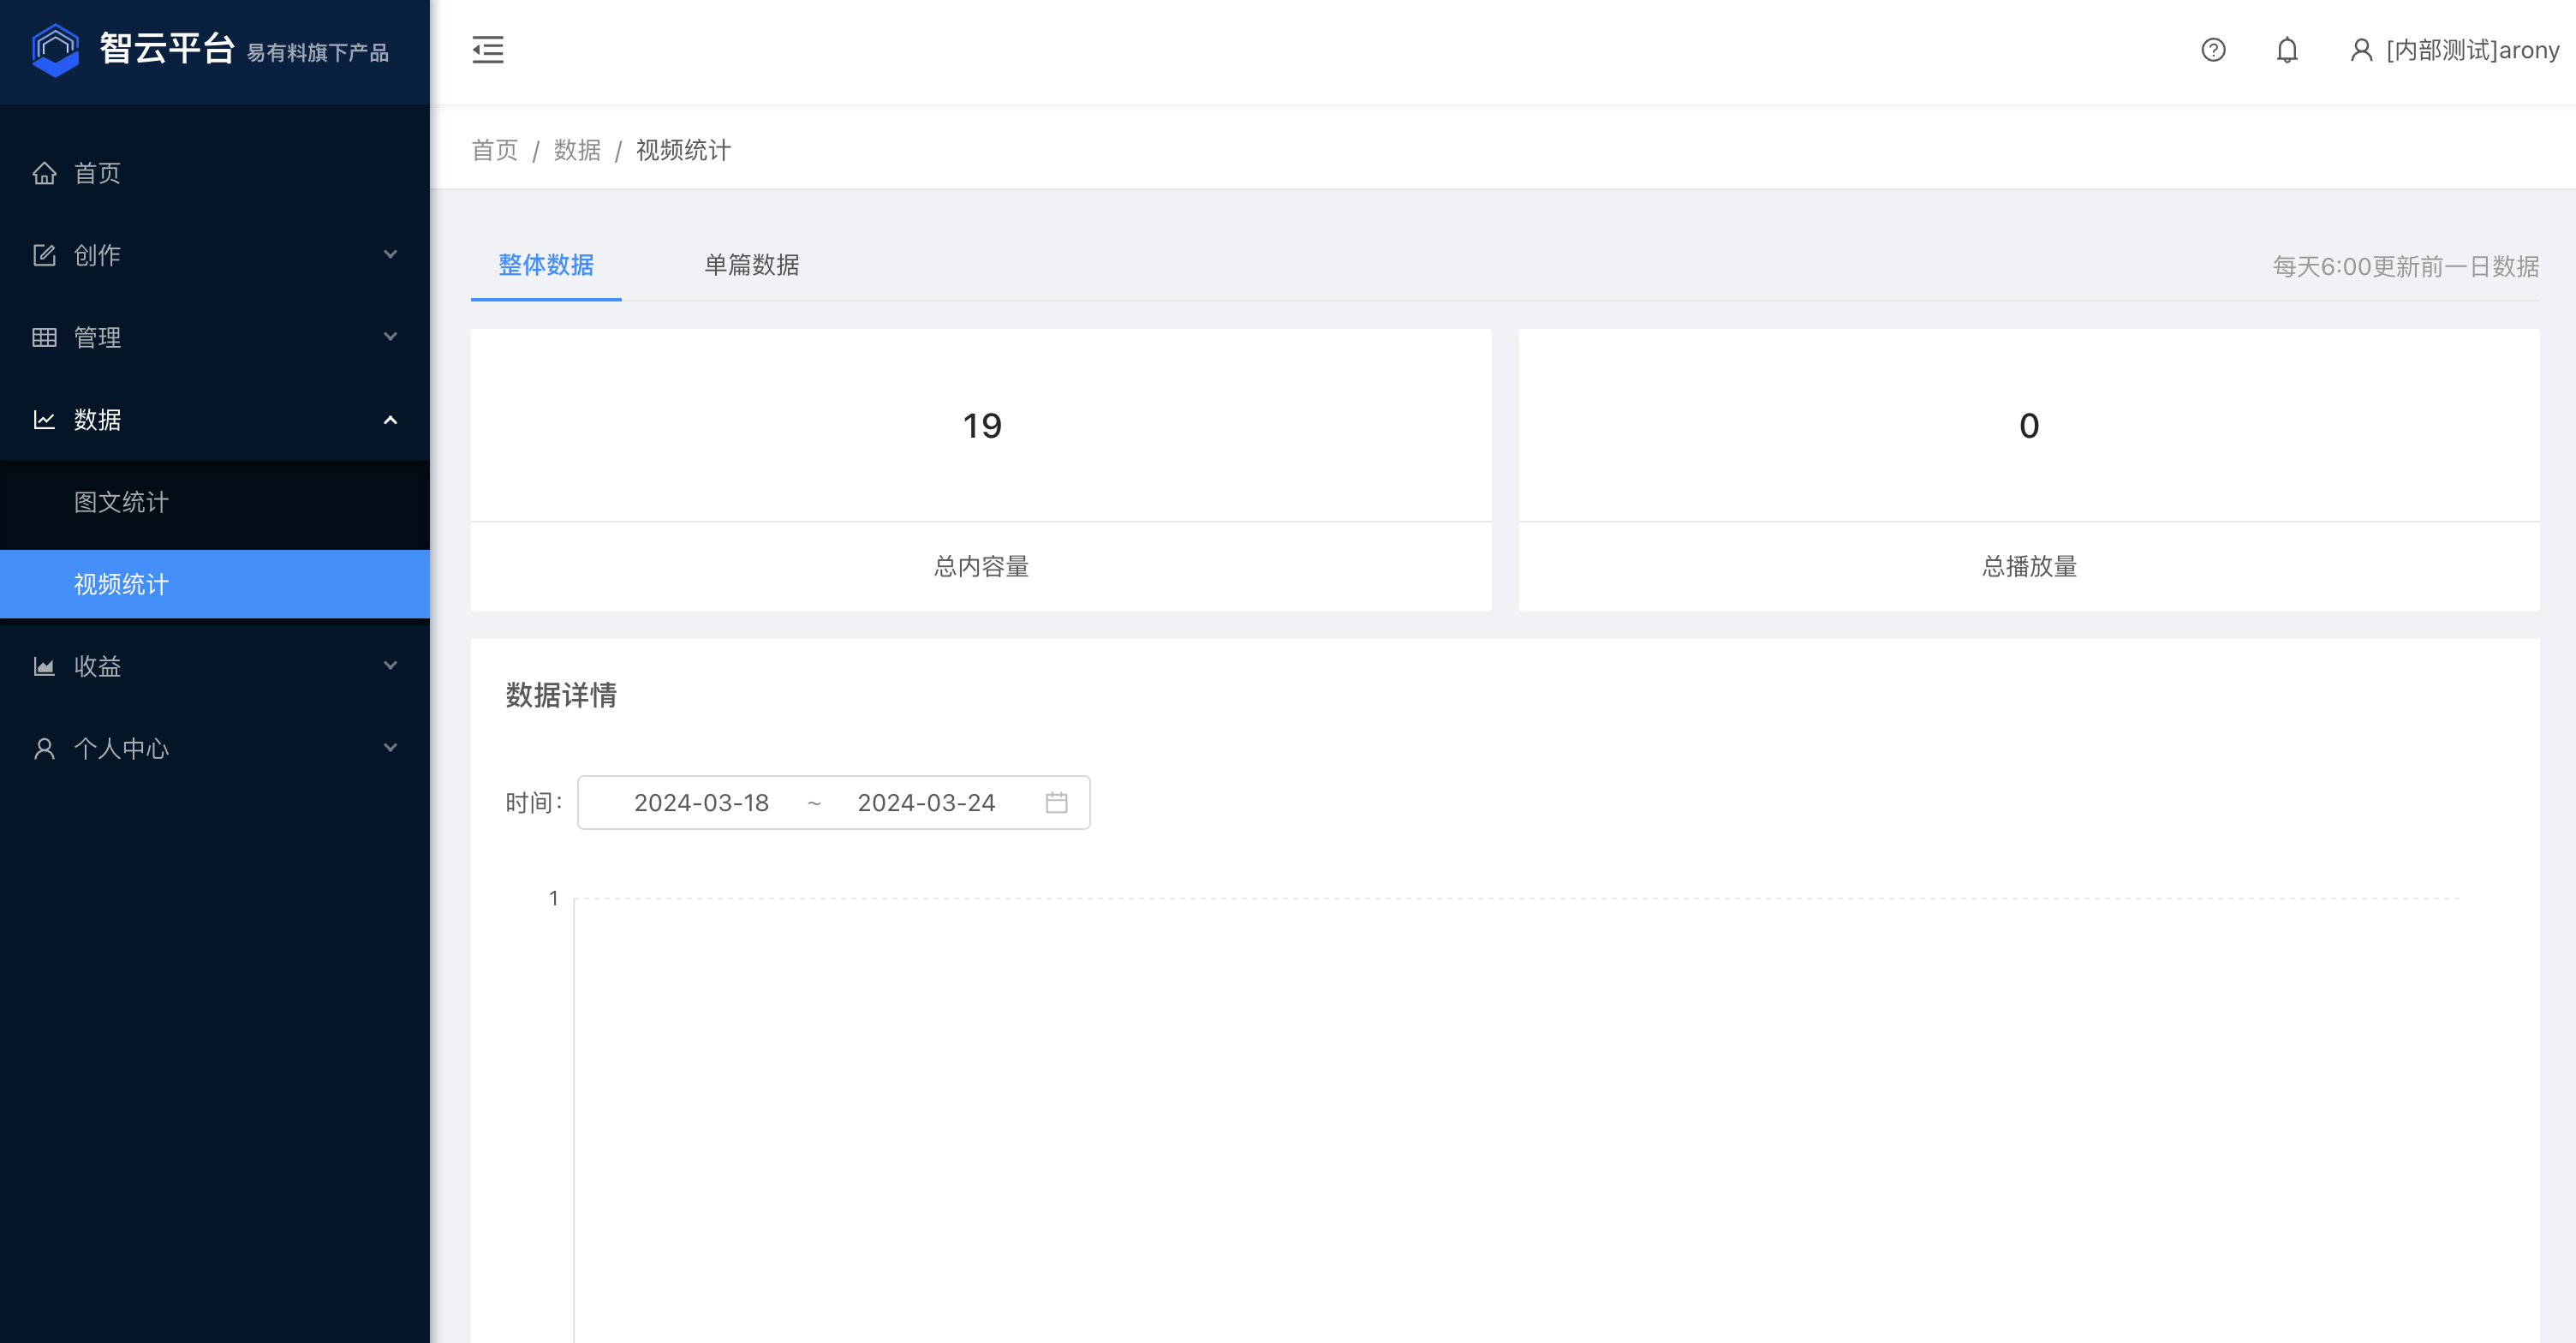Image resolution: width=2576 pixels, height=1343 pixels.
Task: Click 每天6:00更新前一日数据 notice text
Action: pyautogui.click(x=2406, y=266)
